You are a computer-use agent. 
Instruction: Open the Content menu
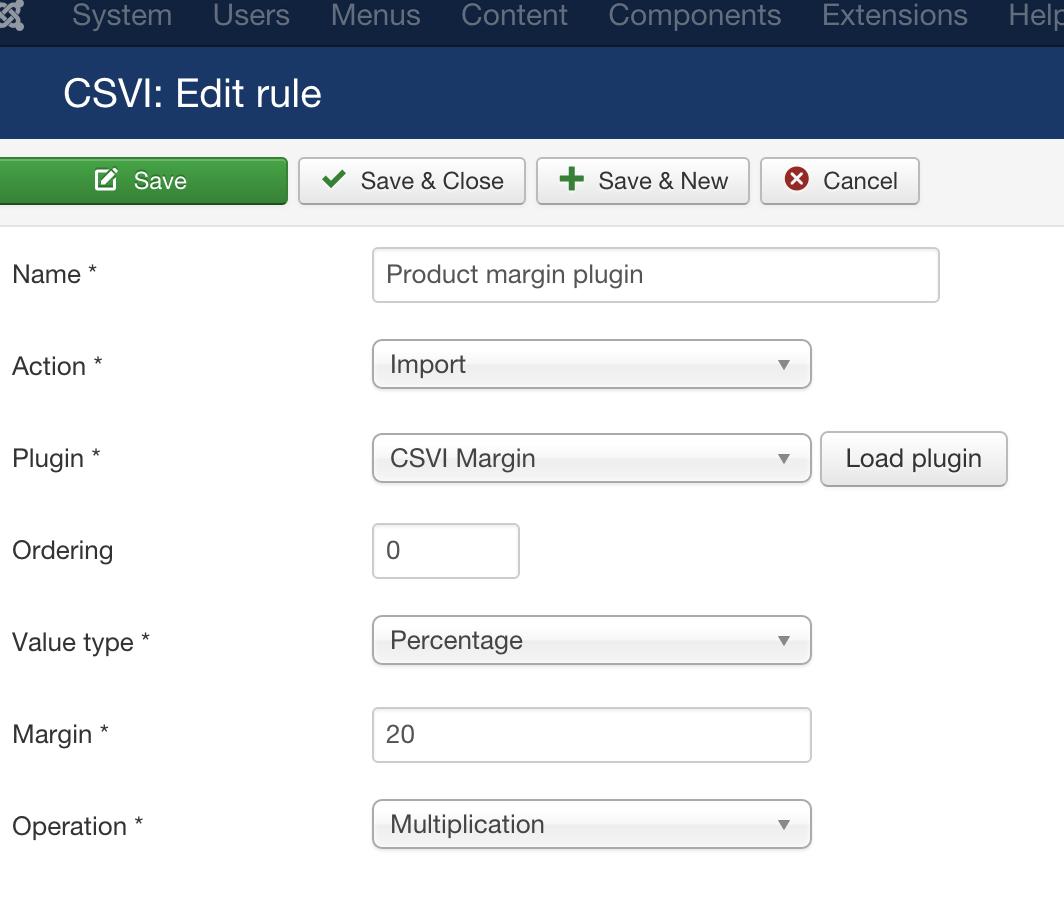[x=514, y=15]
